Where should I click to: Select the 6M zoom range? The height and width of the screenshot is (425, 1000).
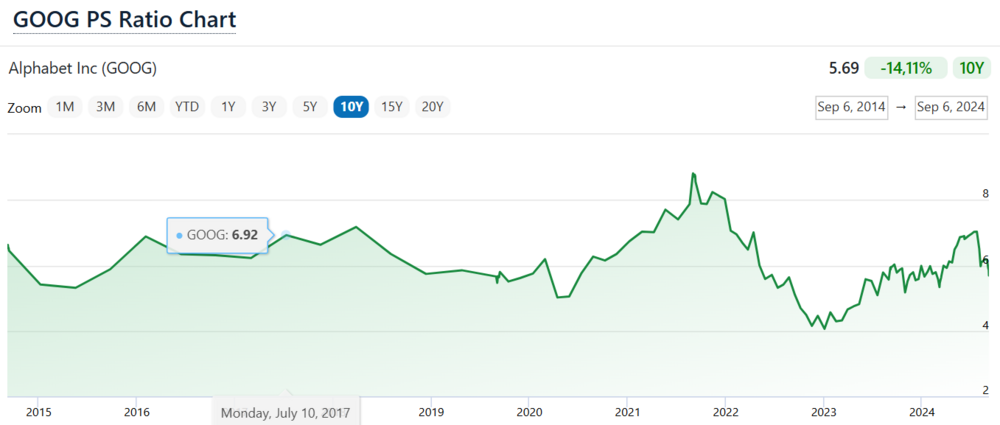click(147, 107)
